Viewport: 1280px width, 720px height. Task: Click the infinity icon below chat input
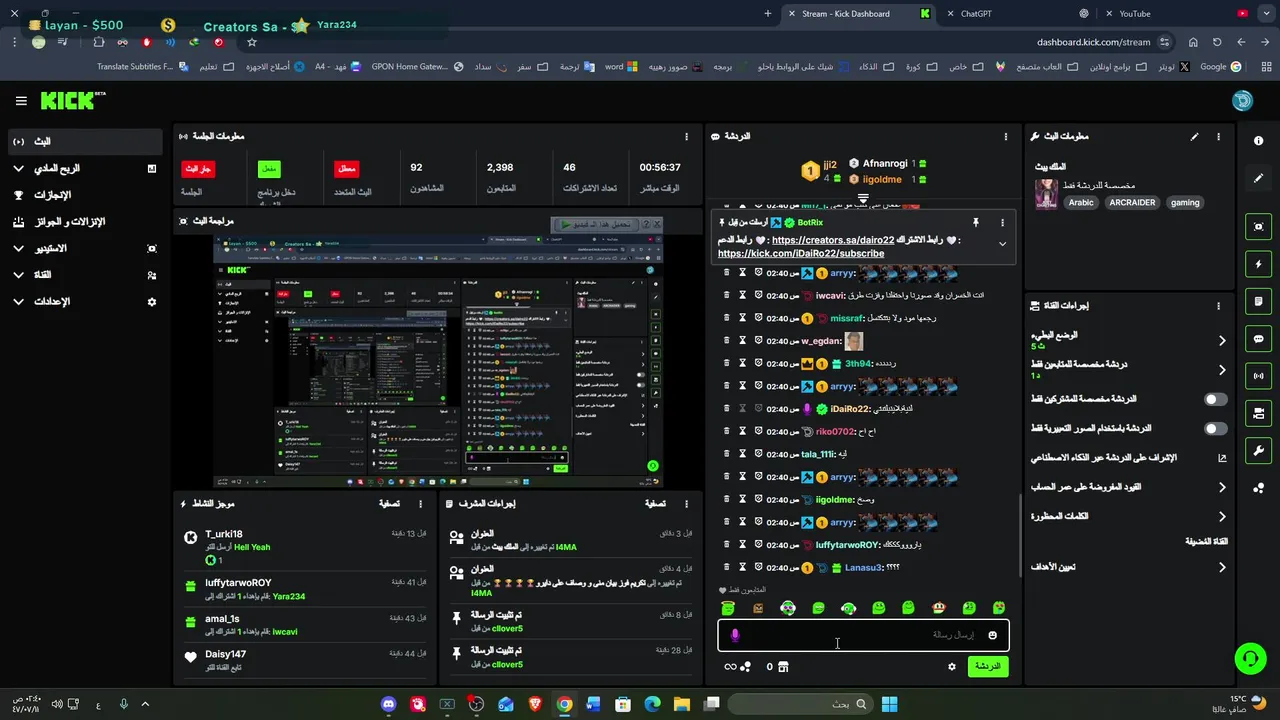730,667
